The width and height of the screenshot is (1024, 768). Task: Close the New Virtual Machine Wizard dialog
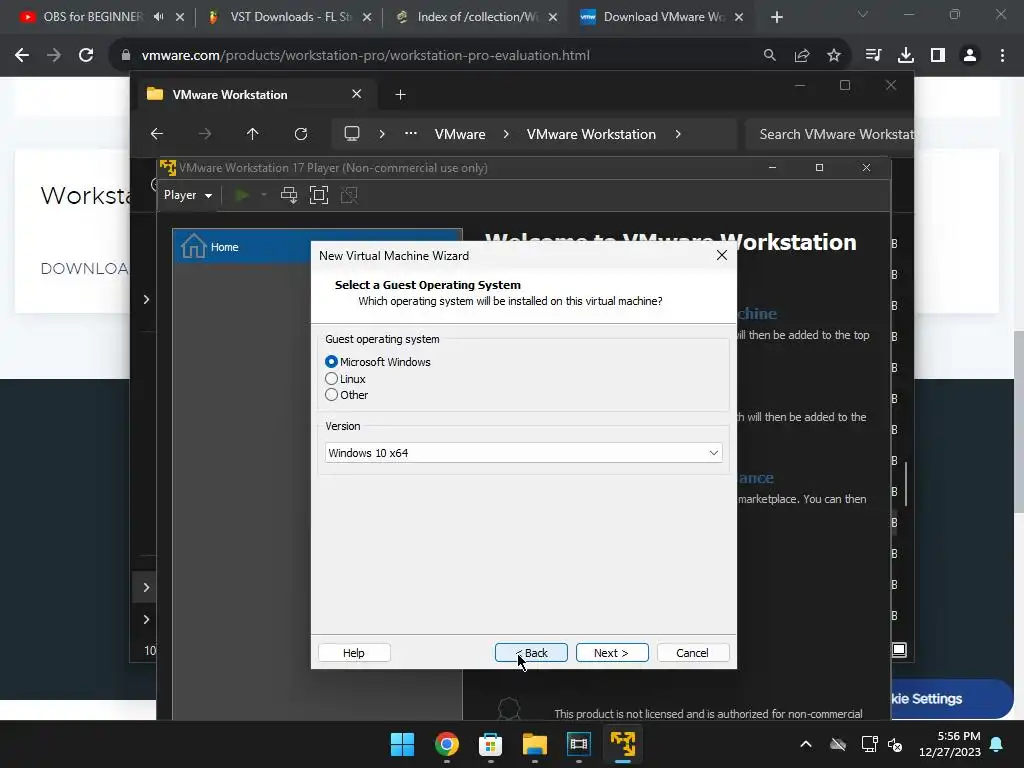tap(722, 255)
